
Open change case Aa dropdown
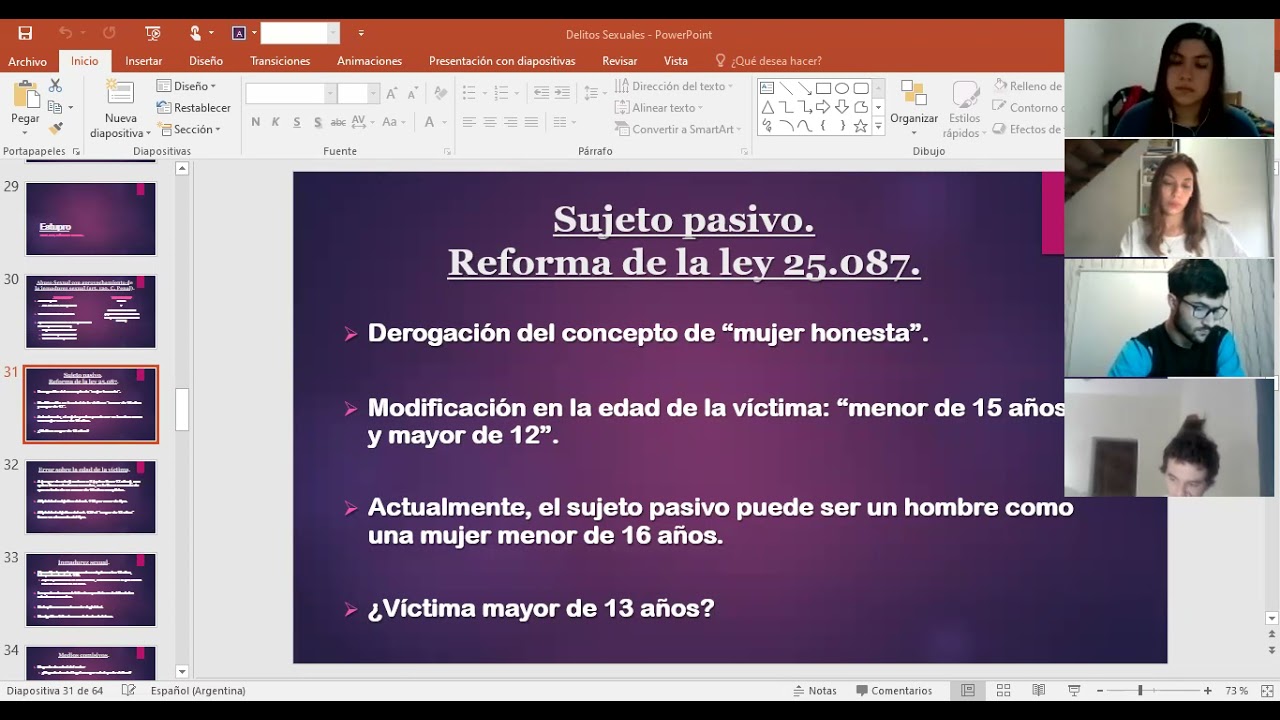click(x=392, y=122)
